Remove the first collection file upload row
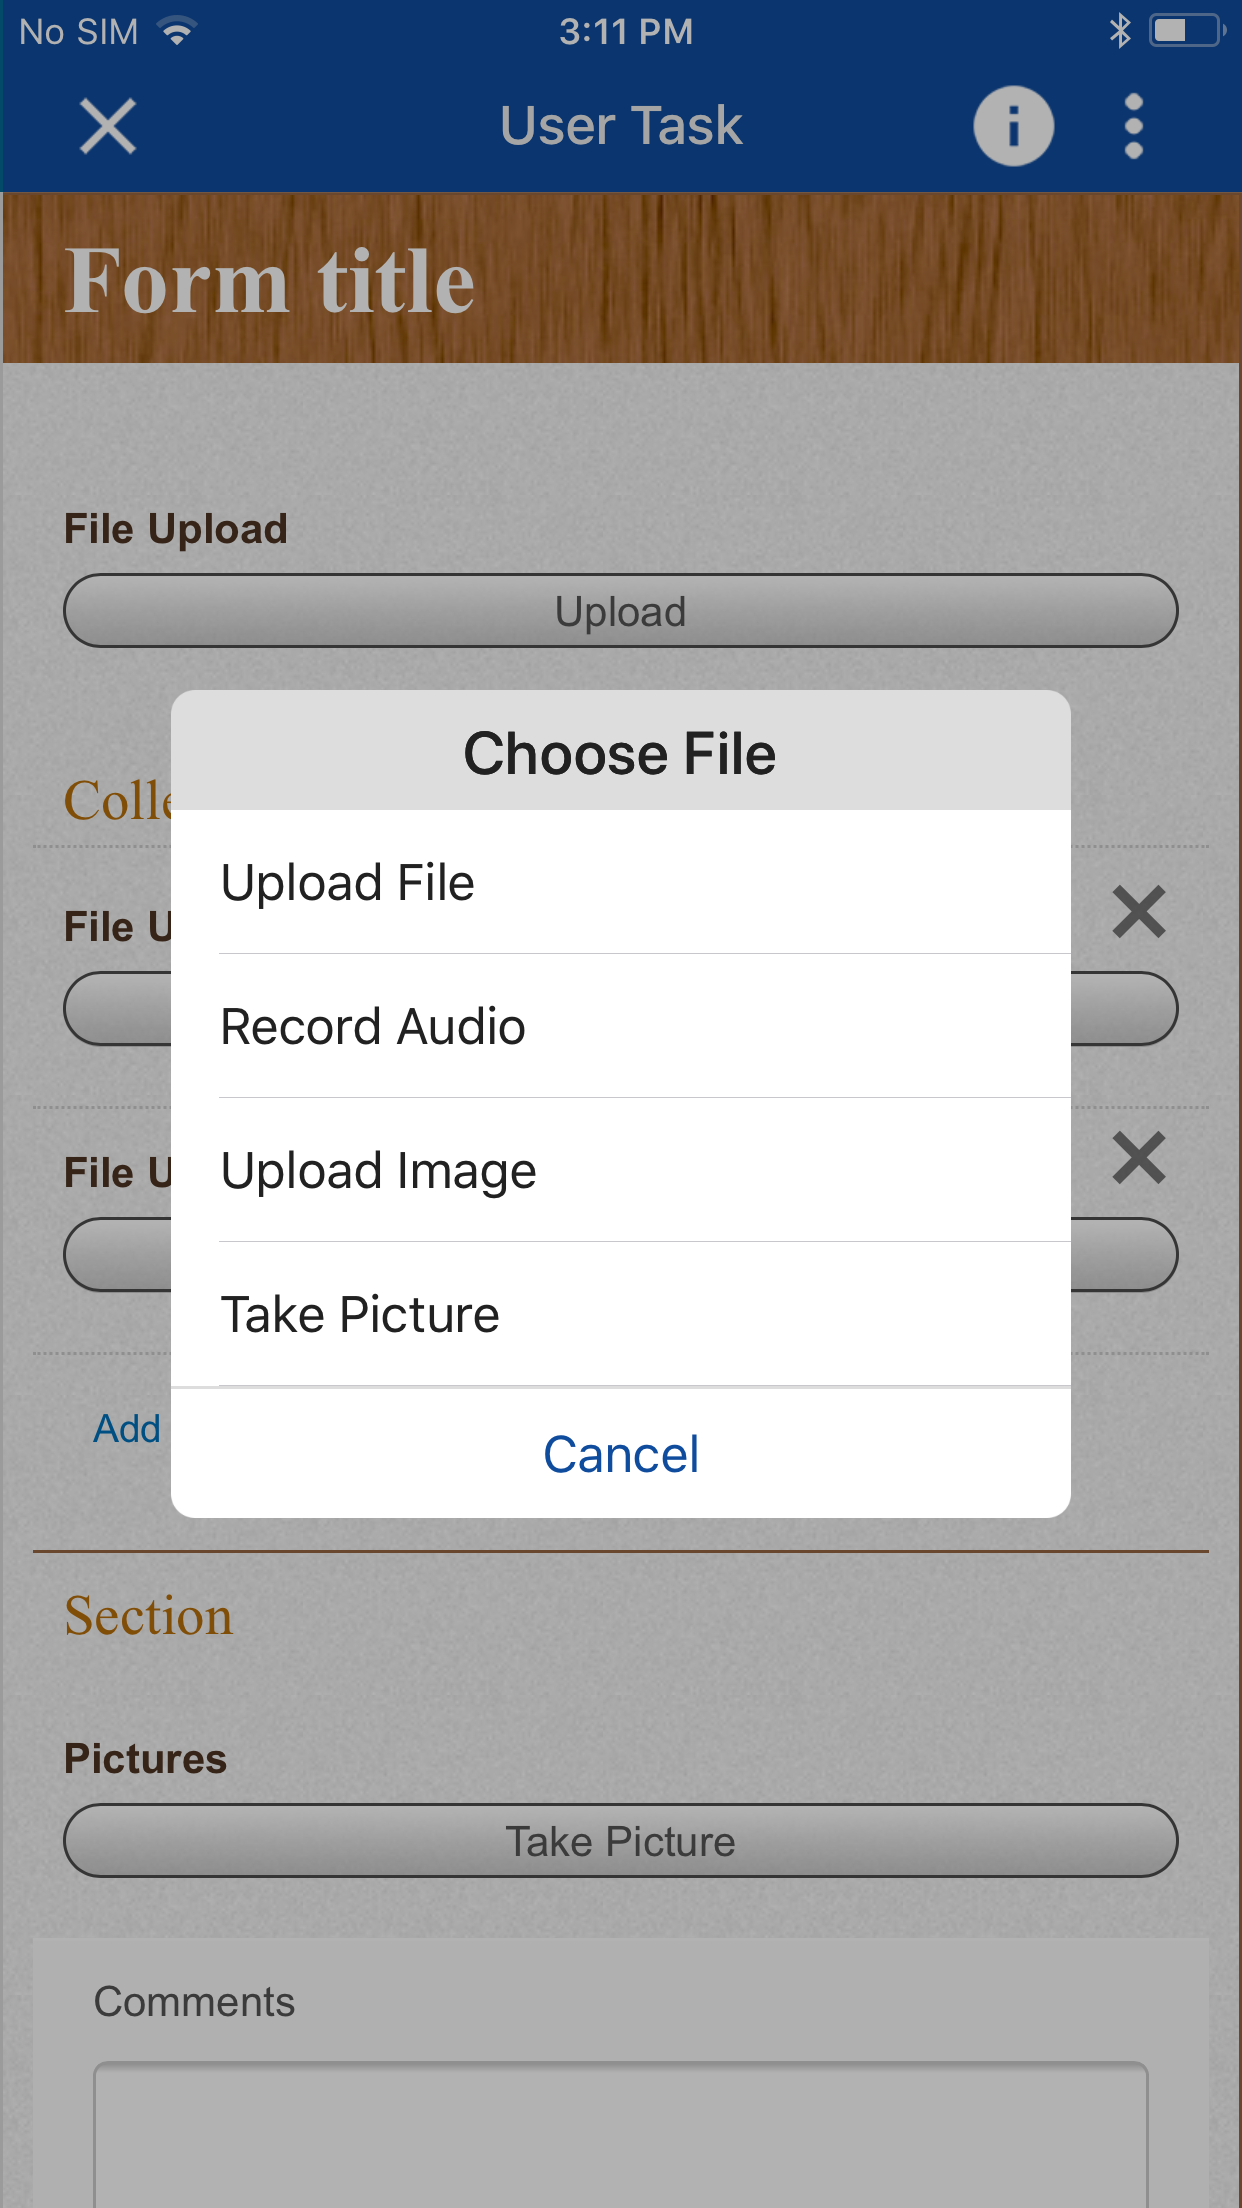 [x=1139, y=912]
